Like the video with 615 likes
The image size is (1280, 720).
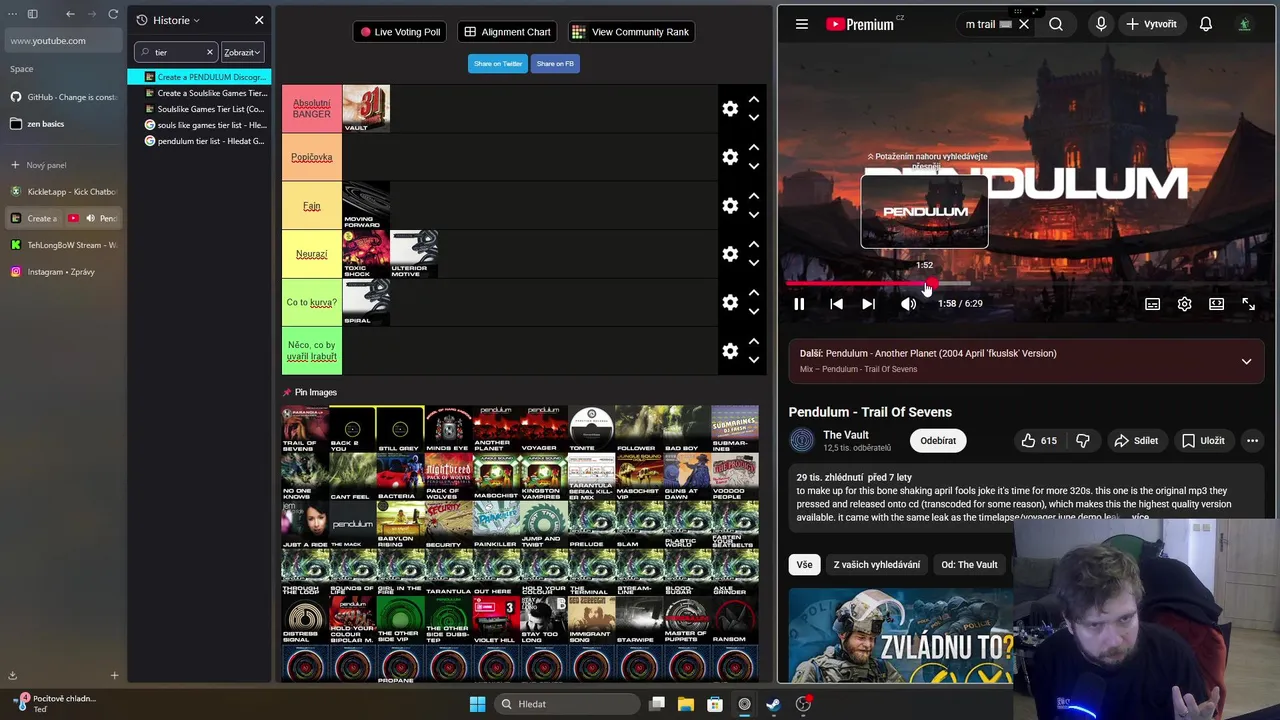pyautogui.click(x=1038, y=441)
